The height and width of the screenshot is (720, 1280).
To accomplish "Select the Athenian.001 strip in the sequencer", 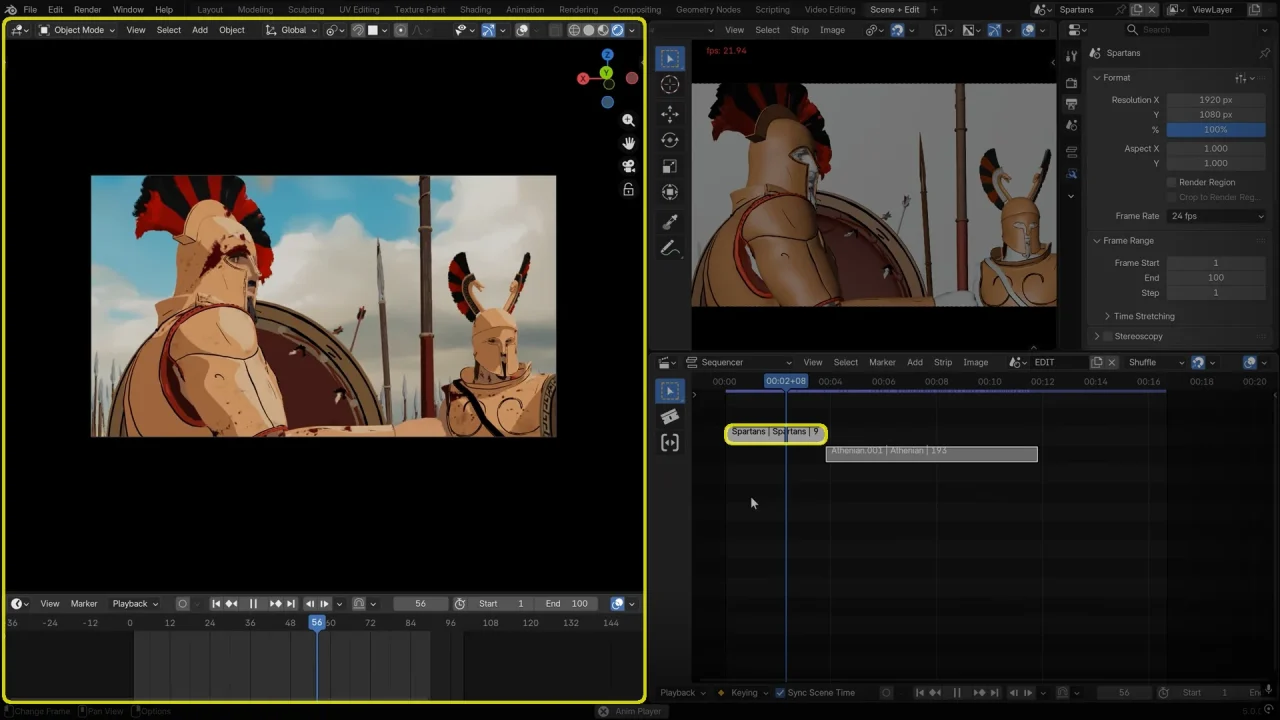I will pyautogui.click(x=930, y=451).
